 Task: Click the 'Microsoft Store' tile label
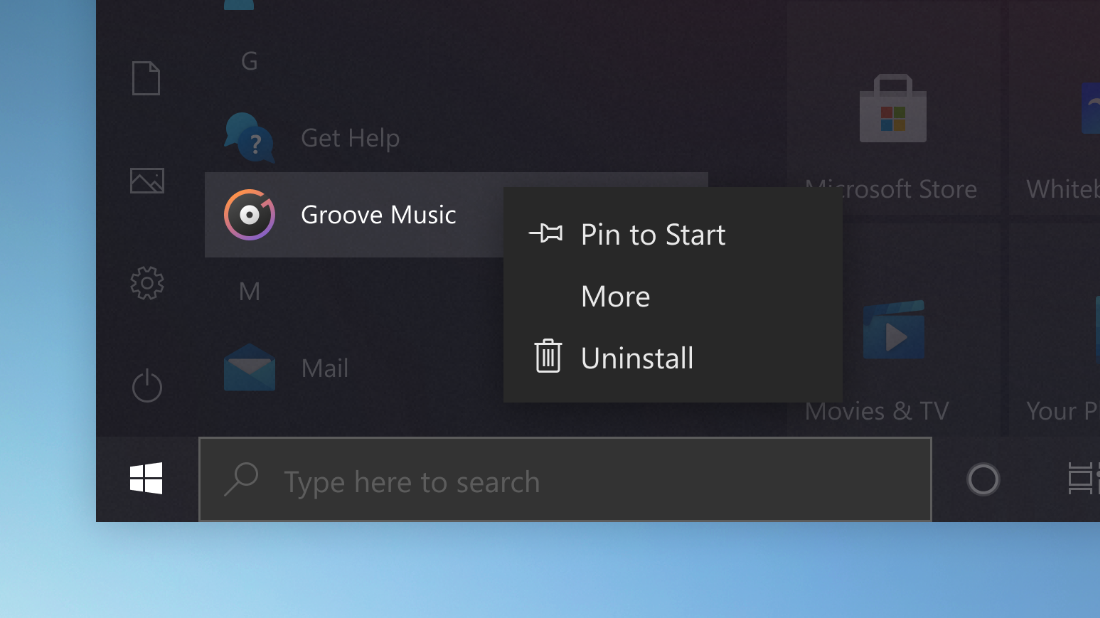pos(890,189)
